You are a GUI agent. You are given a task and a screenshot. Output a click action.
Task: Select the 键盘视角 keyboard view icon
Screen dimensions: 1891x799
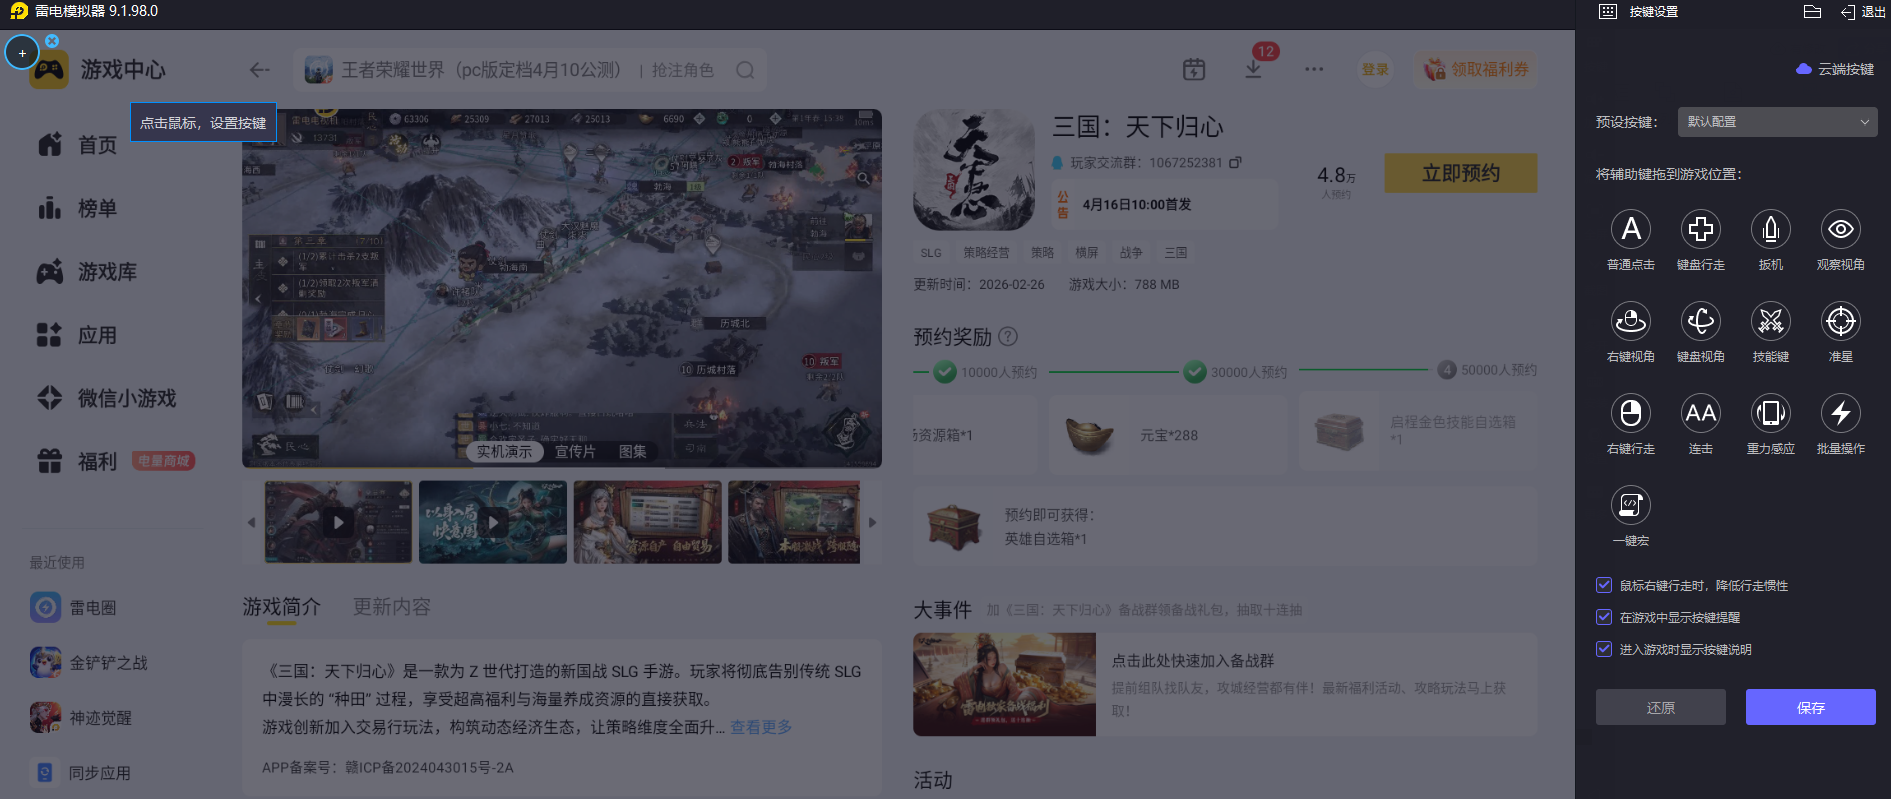click(1701, 321)
